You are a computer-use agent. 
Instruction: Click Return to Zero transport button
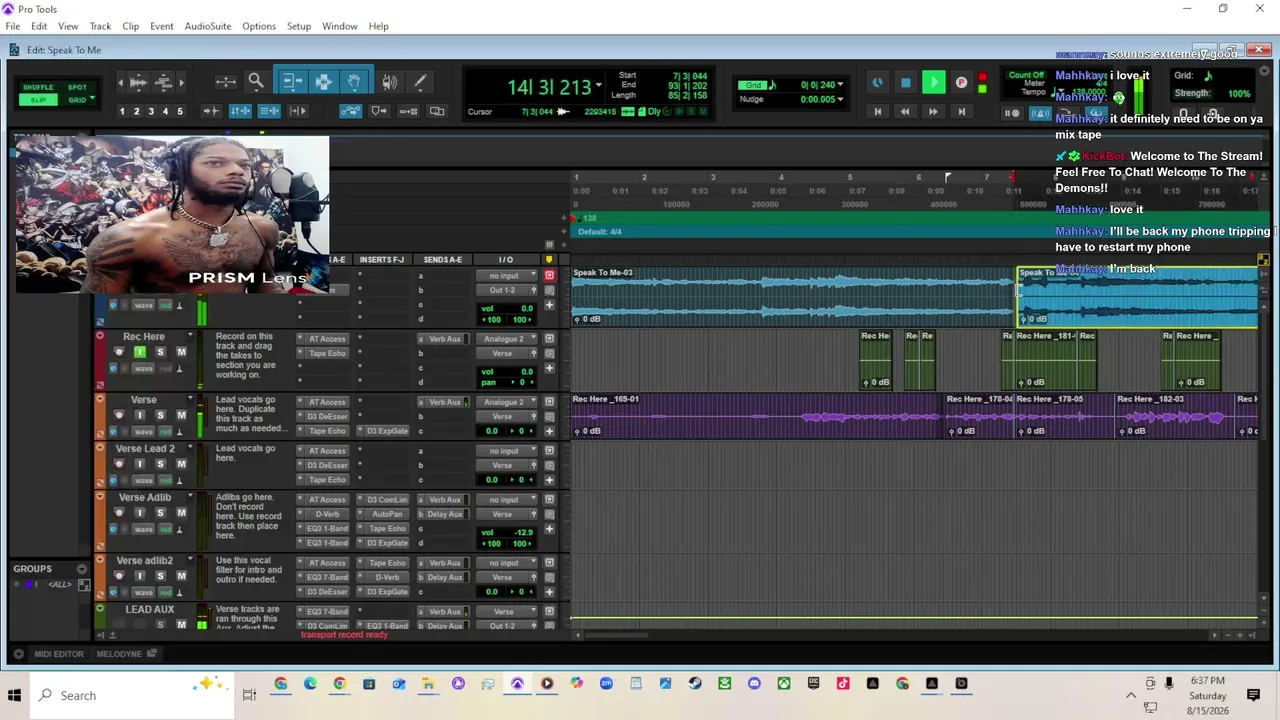[878, 112]
